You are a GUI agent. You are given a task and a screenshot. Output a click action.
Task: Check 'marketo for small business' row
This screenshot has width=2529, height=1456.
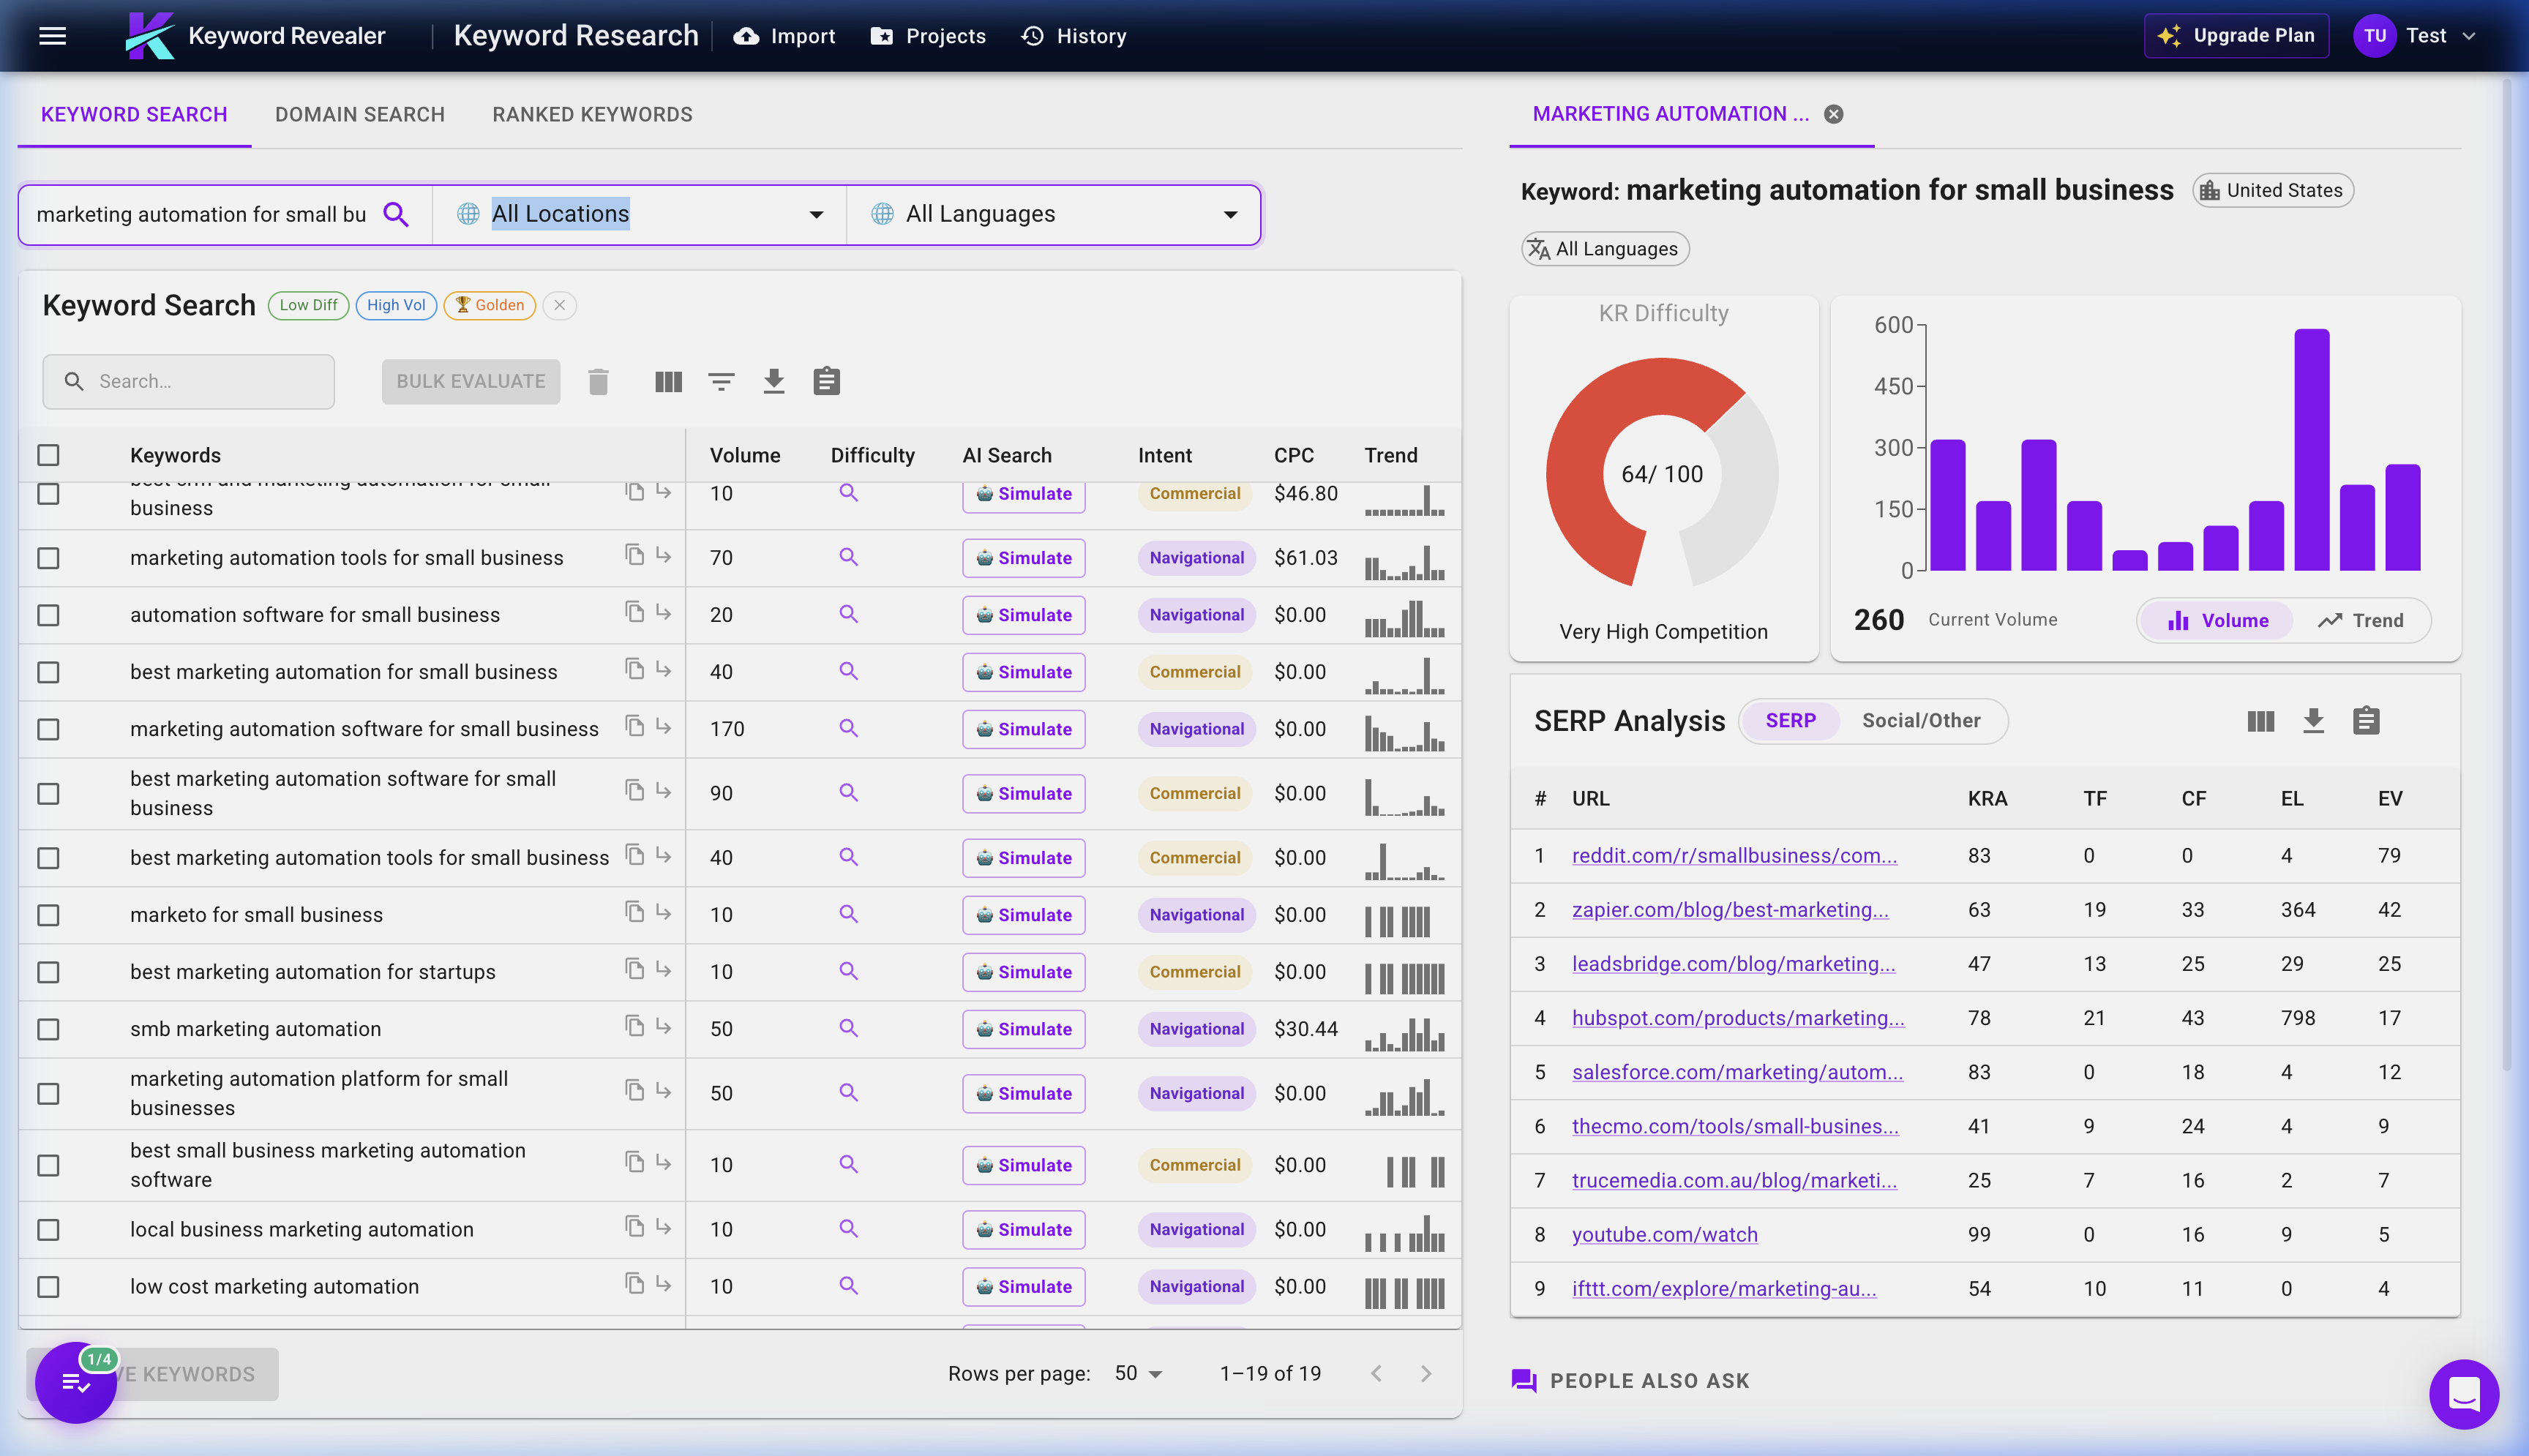pos(48,915)
